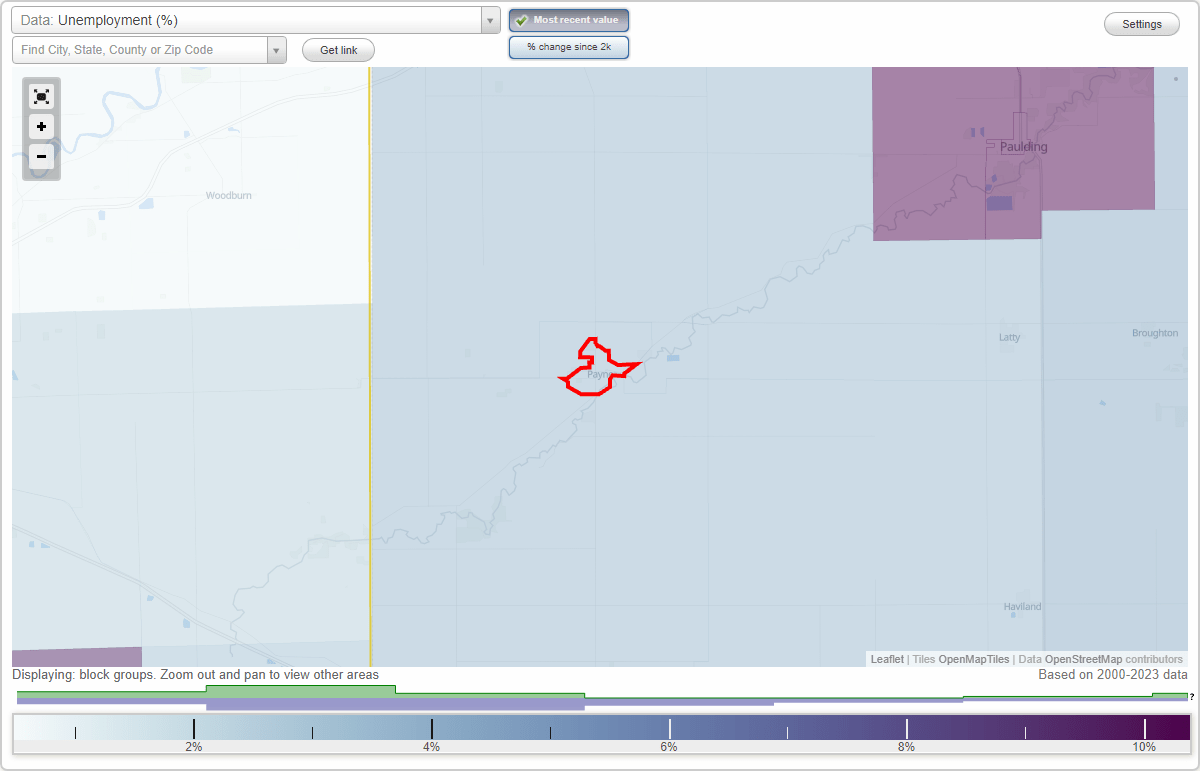Screen dimensions: 1200x771
Task: Zoom in using the plus icon
Action: [41, 127]
